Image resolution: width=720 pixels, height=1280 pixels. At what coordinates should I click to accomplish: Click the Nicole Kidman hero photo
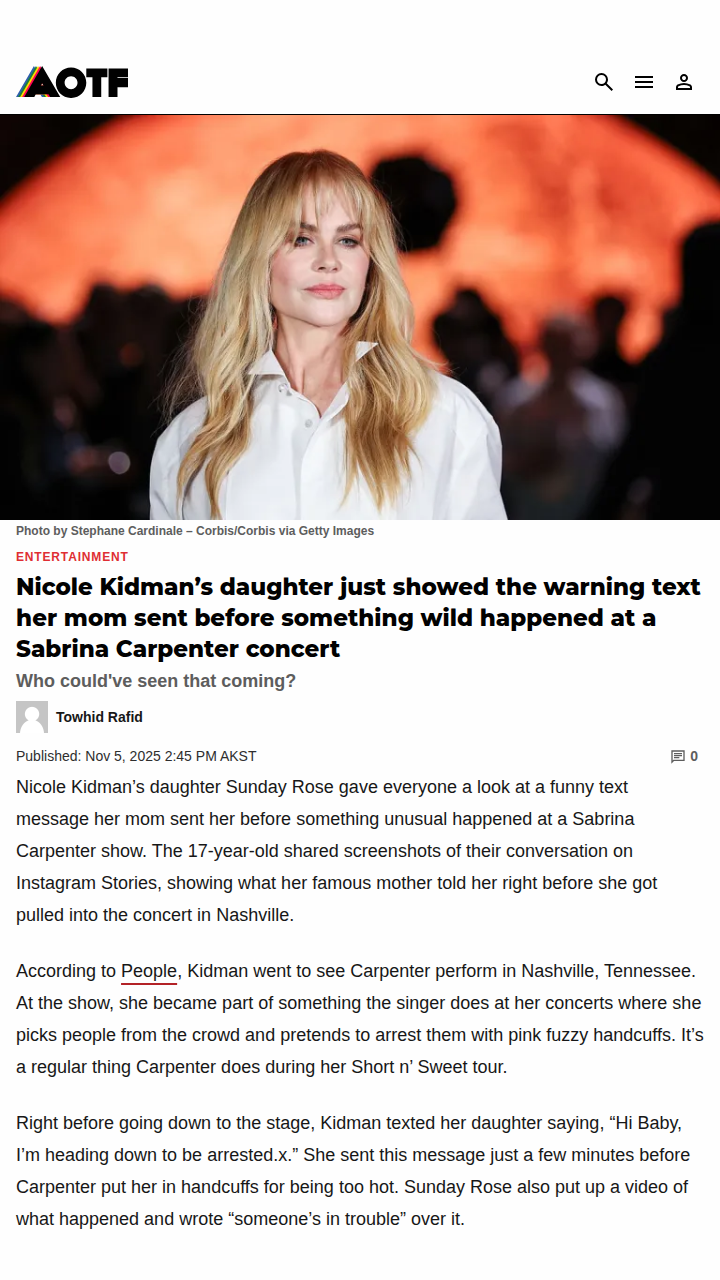(360, 317)
